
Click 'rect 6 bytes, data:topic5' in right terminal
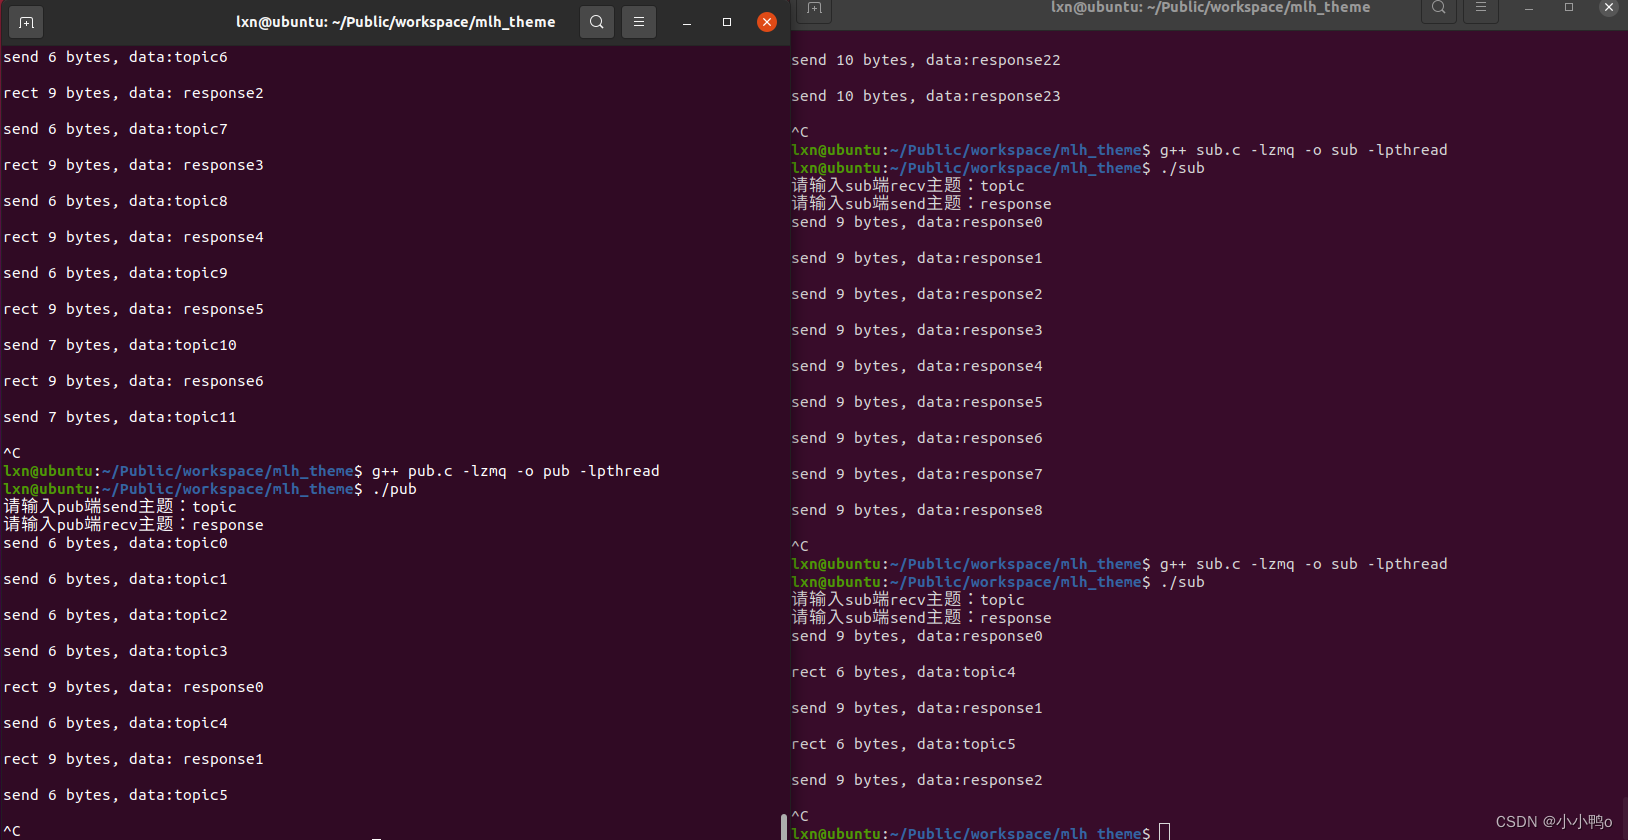pyautogui.click(x=903, y=744)
